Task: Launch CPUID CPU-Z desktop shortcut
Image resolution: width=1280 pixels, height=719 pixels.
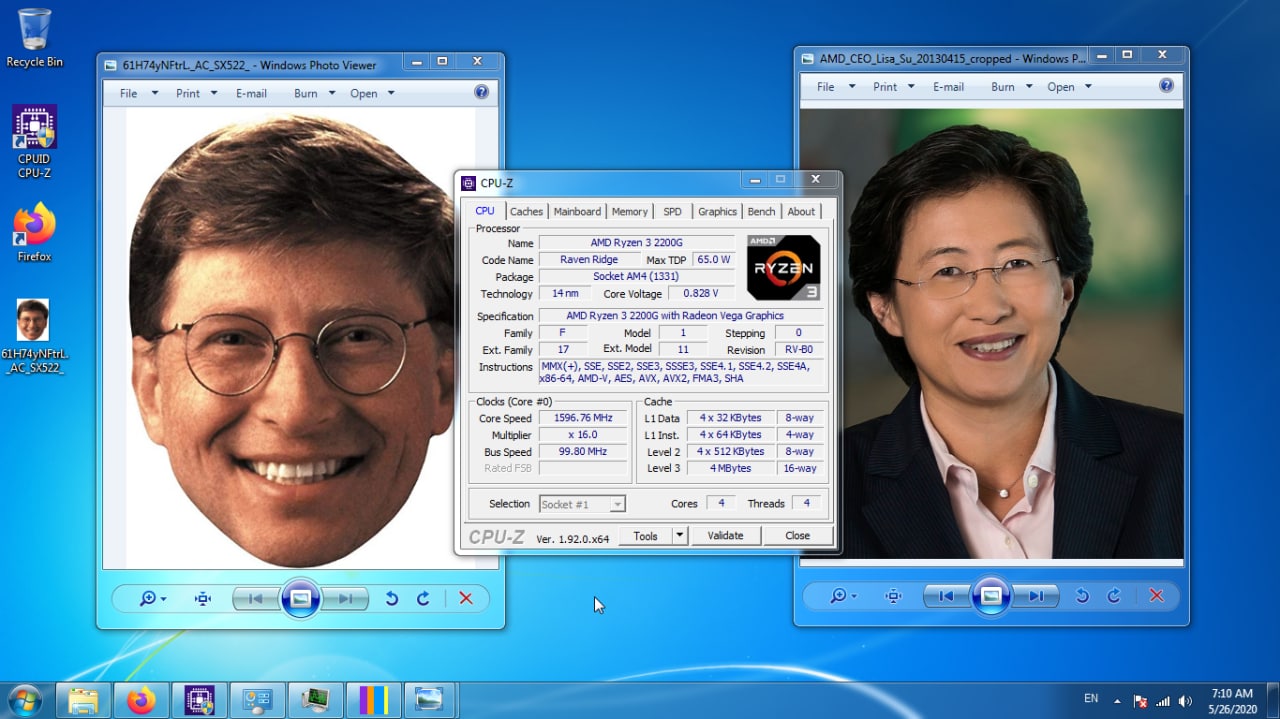Action: (34, 141)
